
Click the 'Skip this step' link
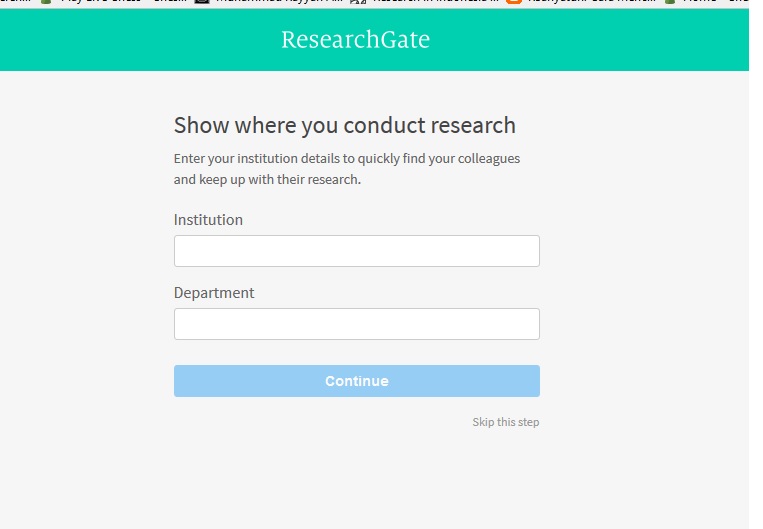point(505,422)
